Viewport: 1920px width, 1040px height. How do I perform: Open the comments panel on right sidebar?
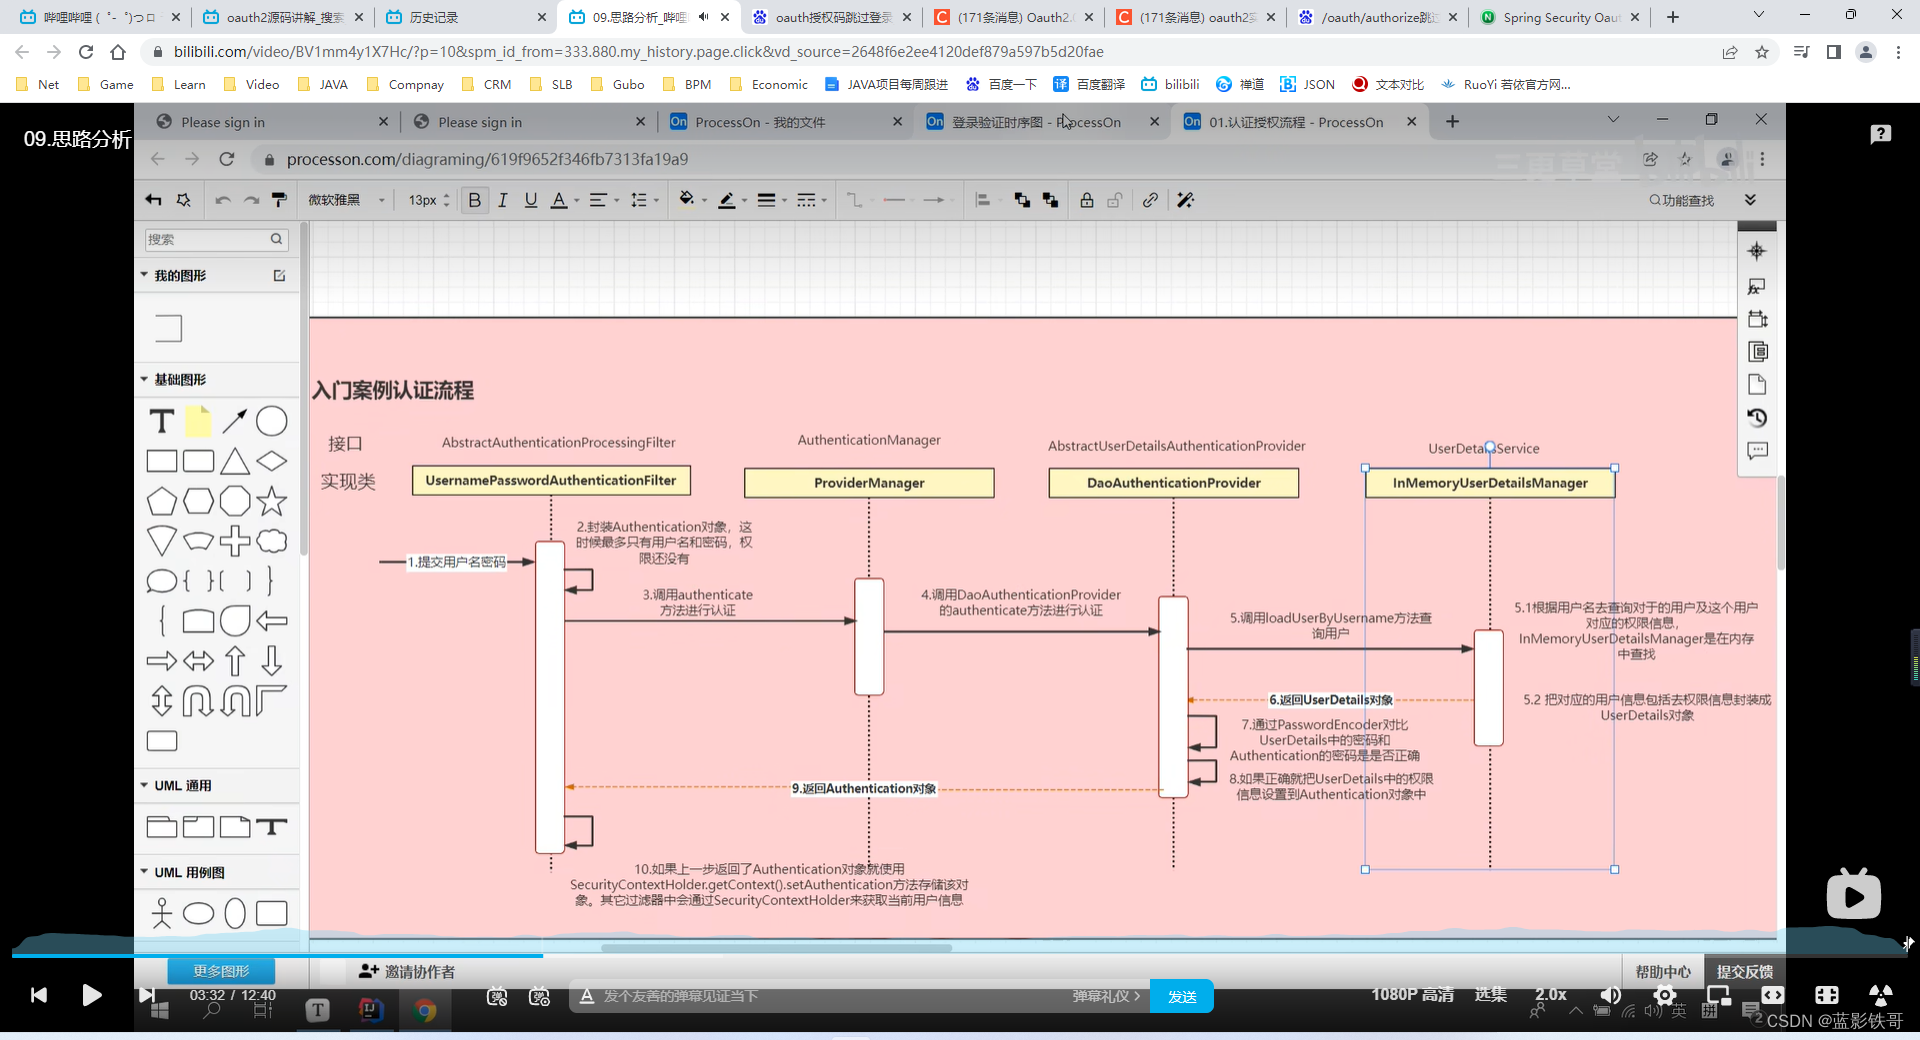[1757, 451]
